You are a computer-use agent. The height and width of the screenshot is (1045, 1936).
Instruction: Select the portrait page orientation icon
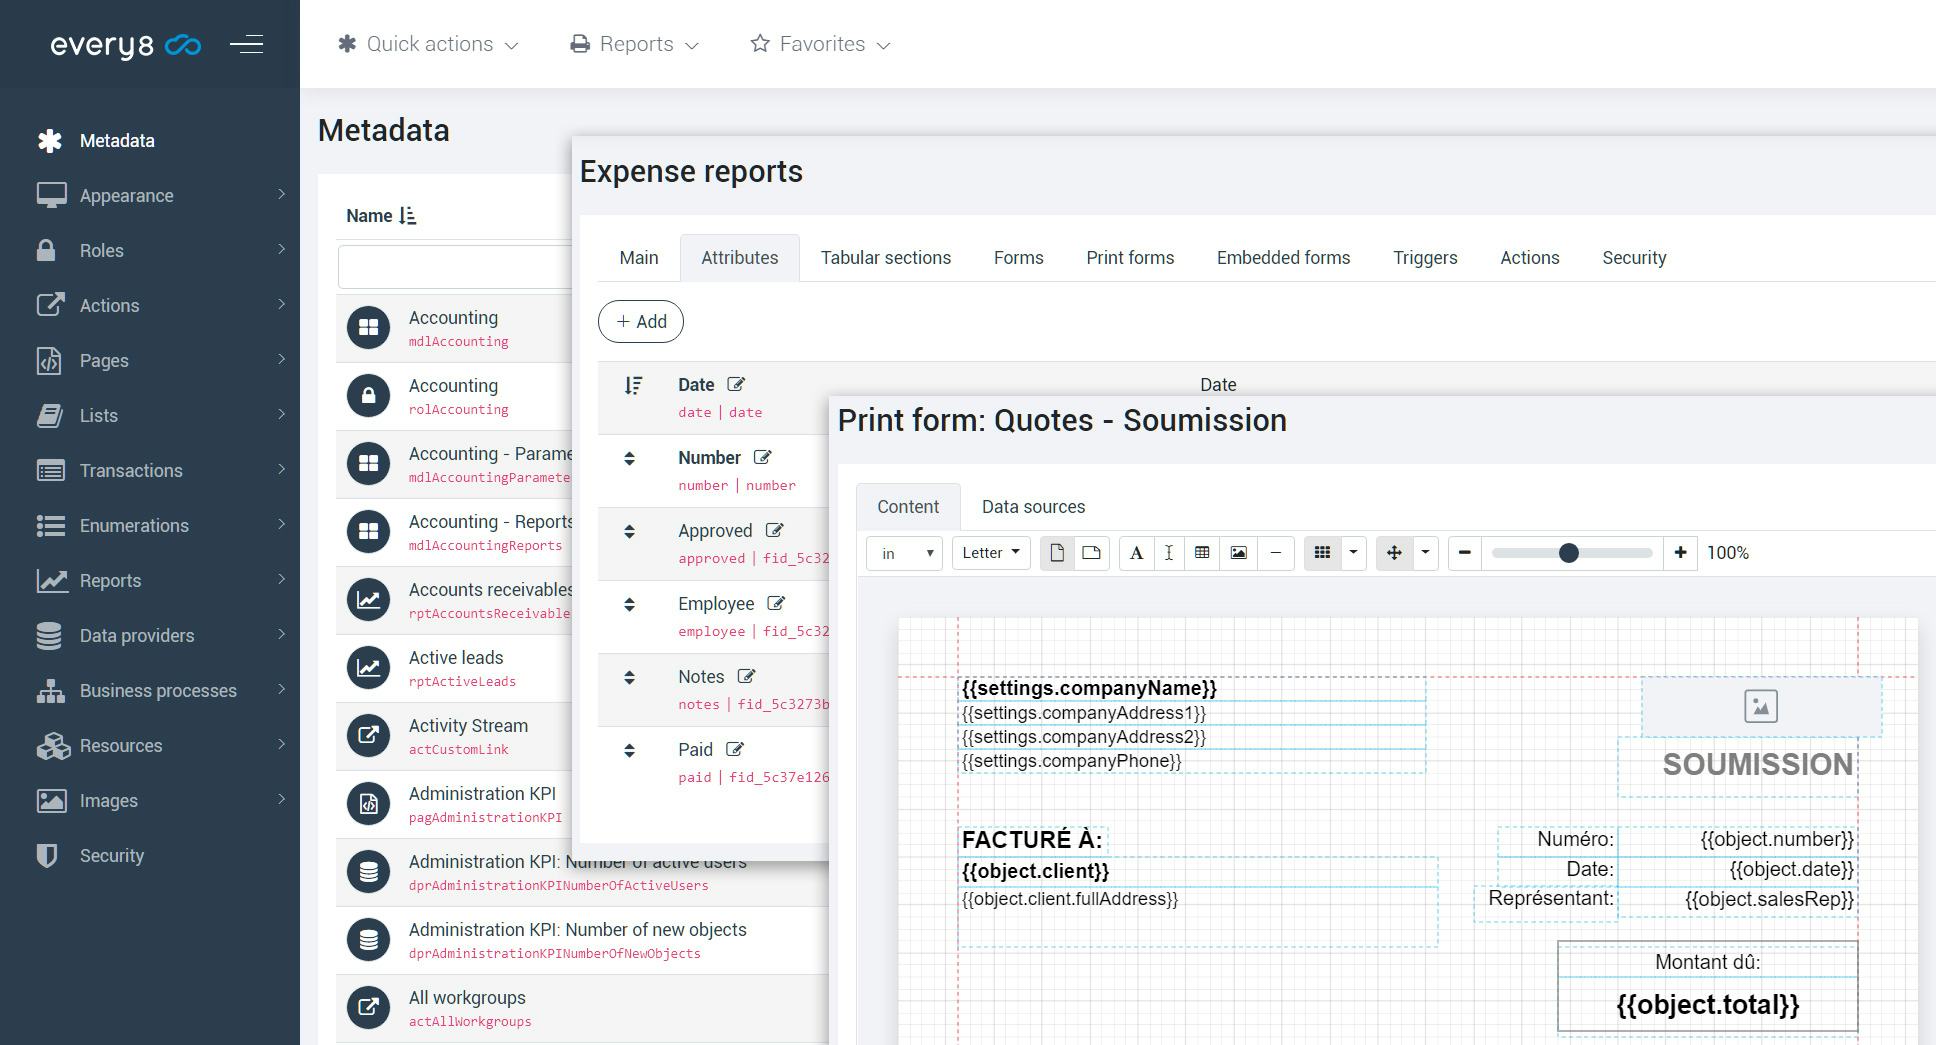pos(1057,552)
